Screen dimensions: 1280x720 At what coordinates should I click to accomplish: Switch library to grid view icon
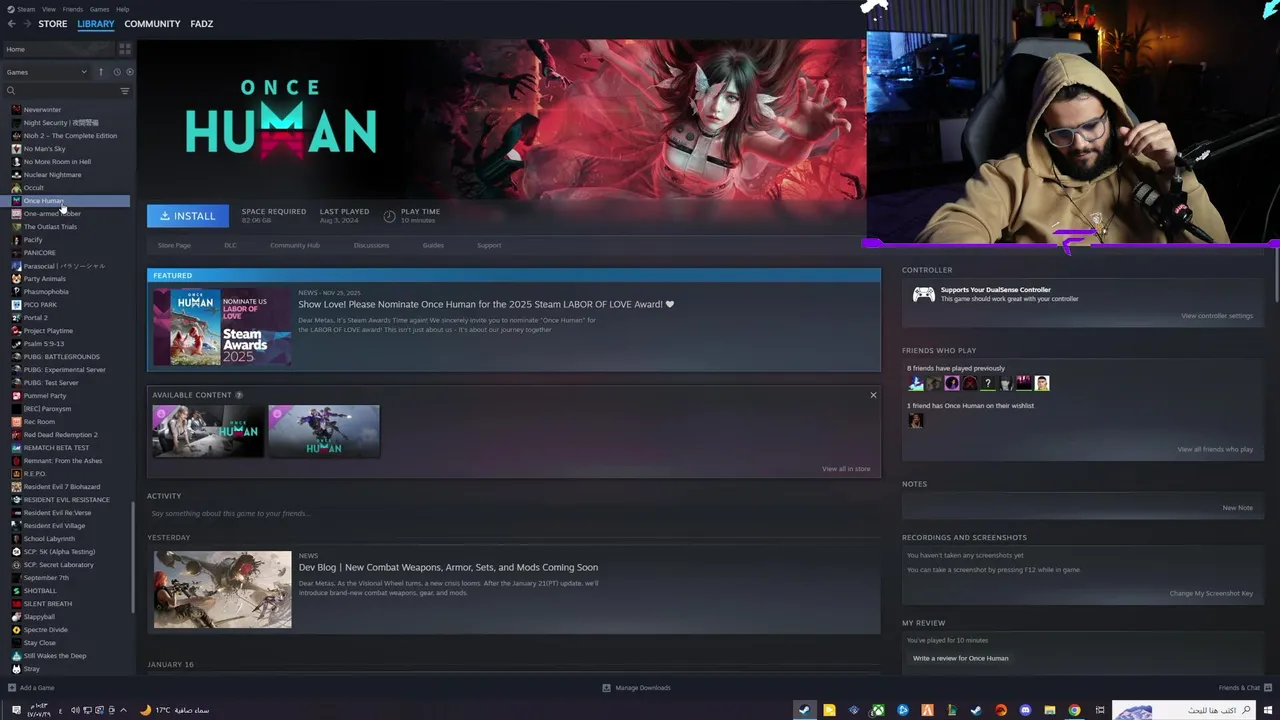[125, 48]
